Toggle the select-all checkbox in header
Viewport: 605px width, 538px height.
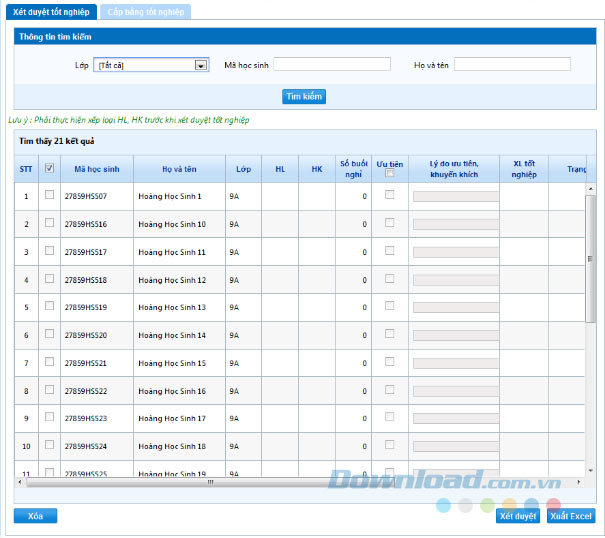[x=49, y=169]
